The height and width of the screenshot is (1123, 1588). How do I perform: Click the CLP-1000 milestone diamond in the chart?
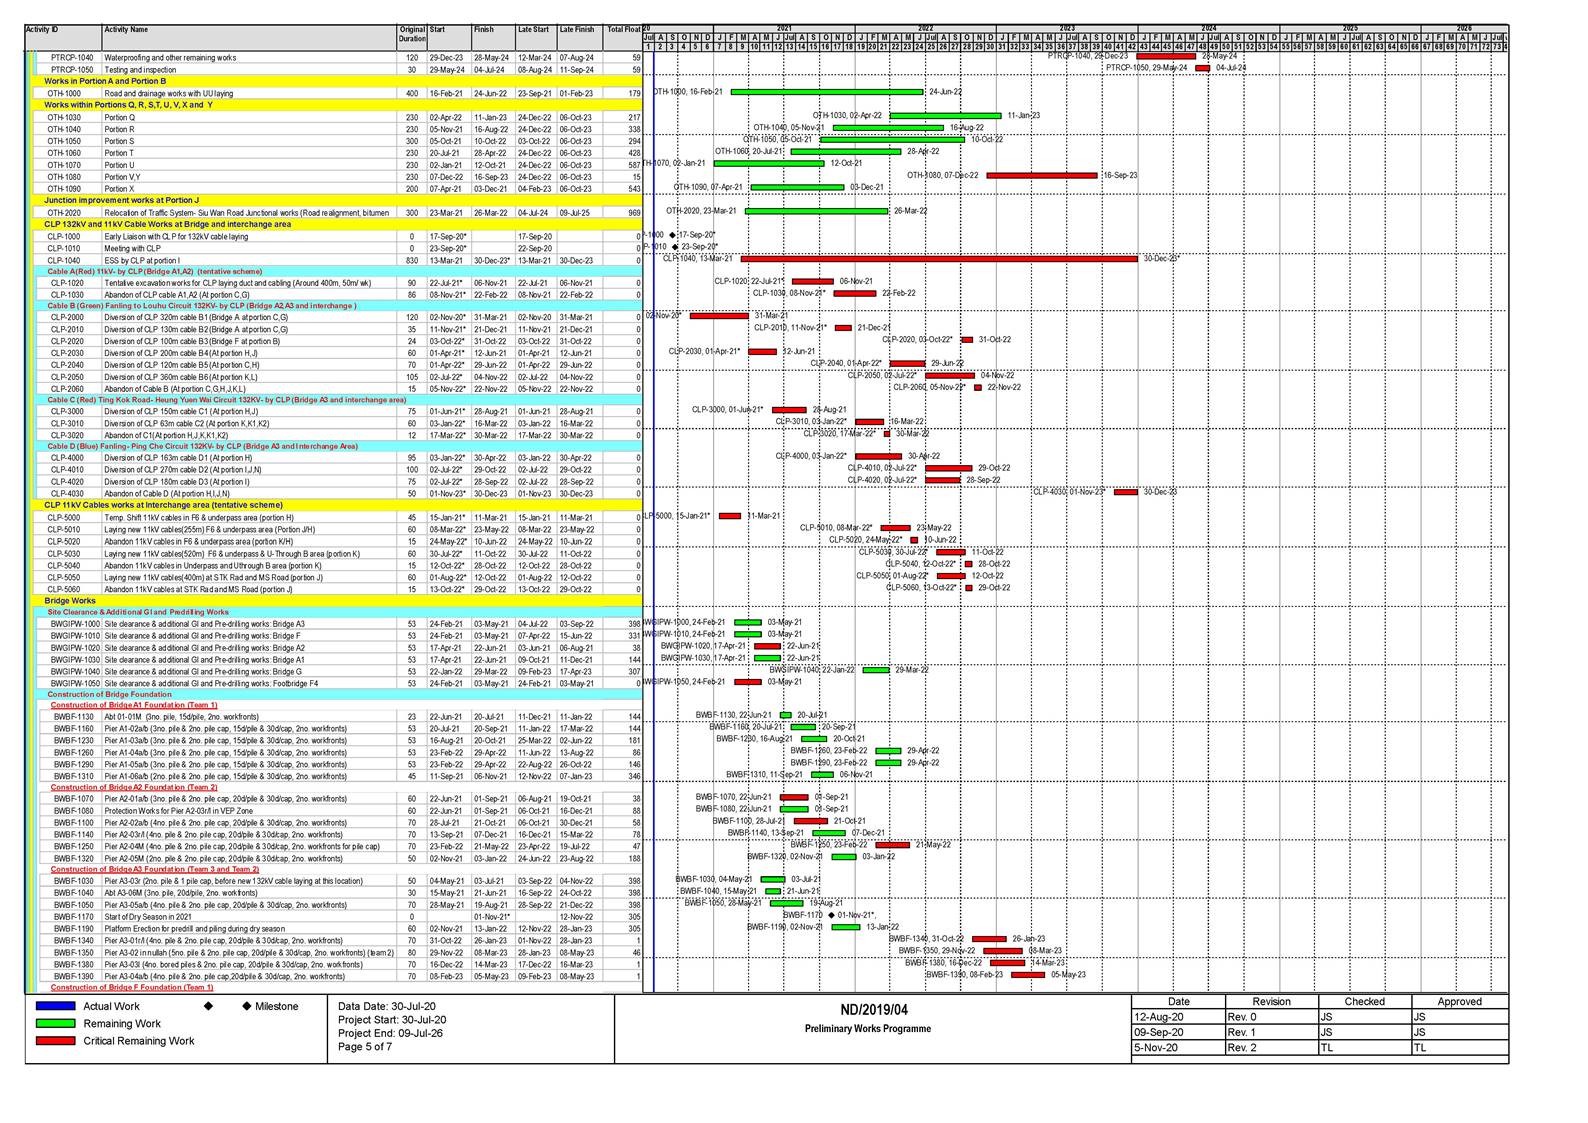tap(673, 235)
